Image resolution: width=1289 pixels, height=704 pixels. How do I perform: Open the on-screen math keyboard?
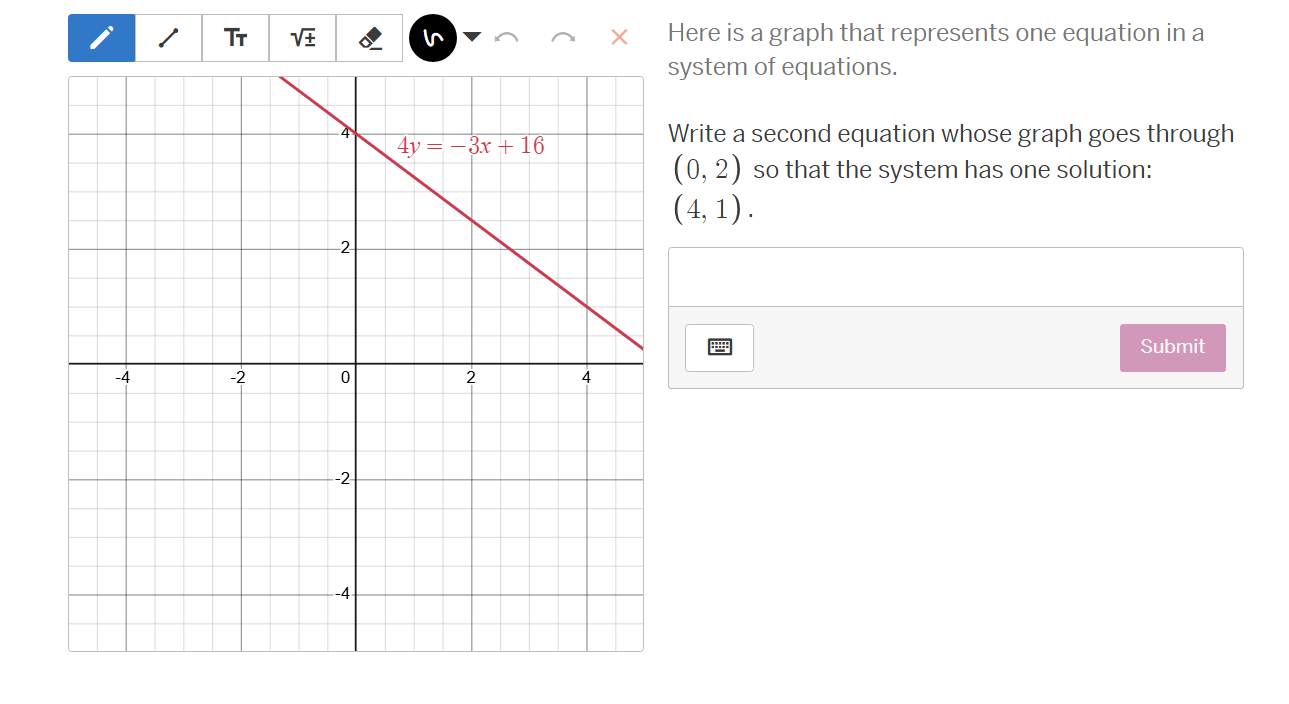(x=718, y=347)
